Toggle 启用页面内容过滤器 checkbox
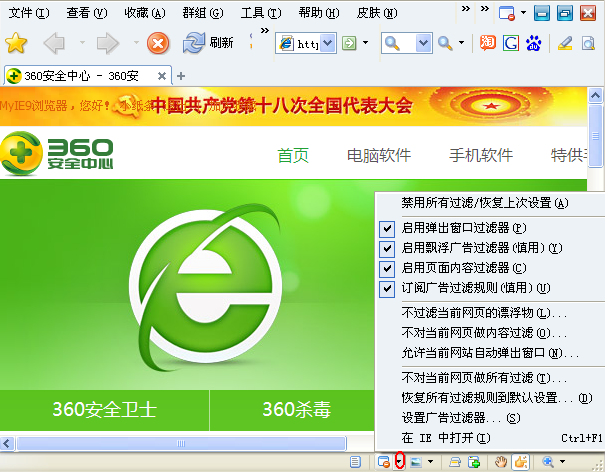Viewport: 605px width, 472px height. (x=387, y=269)
